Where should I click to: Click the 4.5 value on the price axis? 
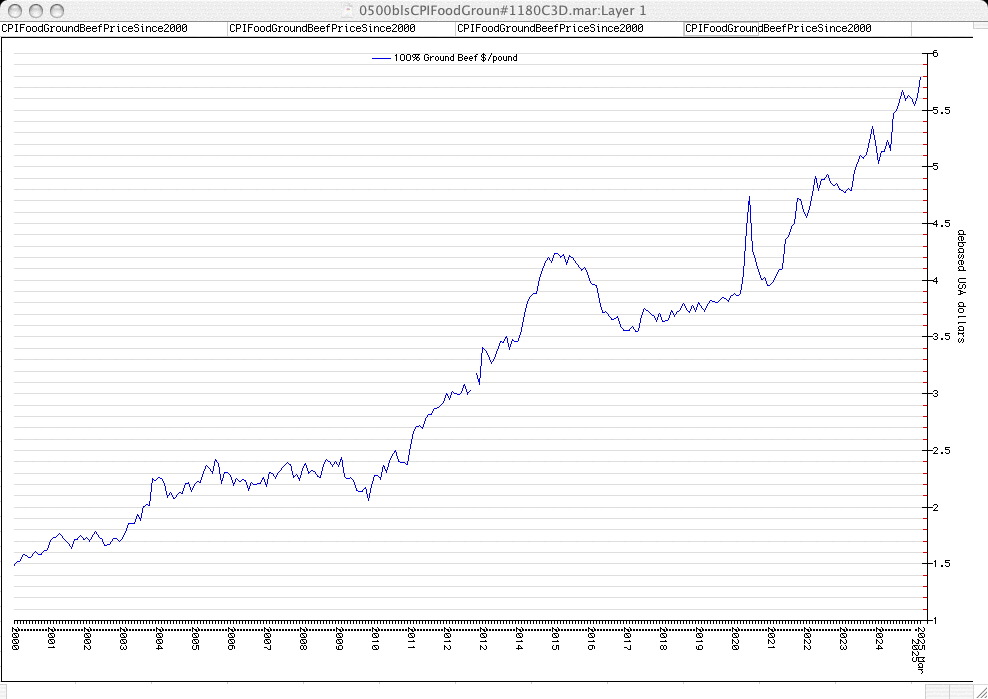(x=941, y=224)
